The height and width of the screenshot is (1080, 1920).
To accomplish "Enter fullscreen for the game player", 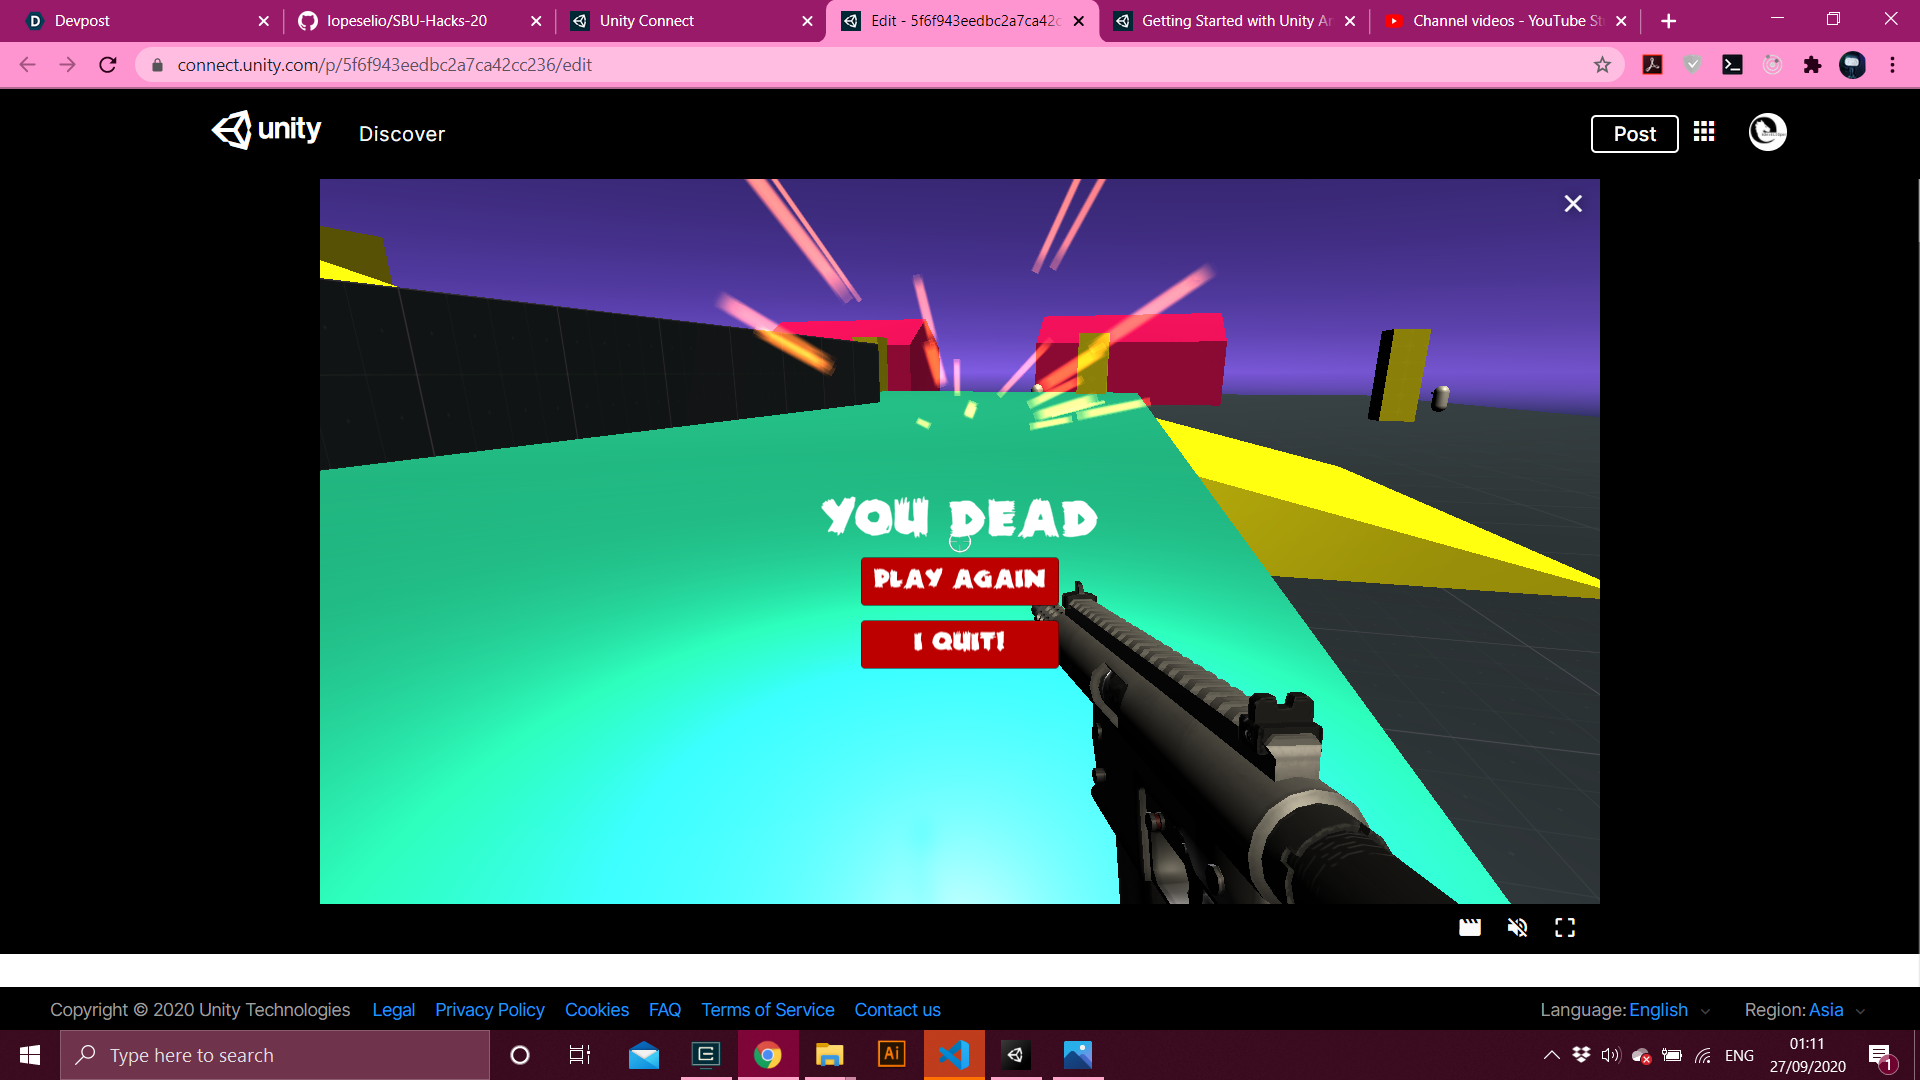I will 1565,928.
